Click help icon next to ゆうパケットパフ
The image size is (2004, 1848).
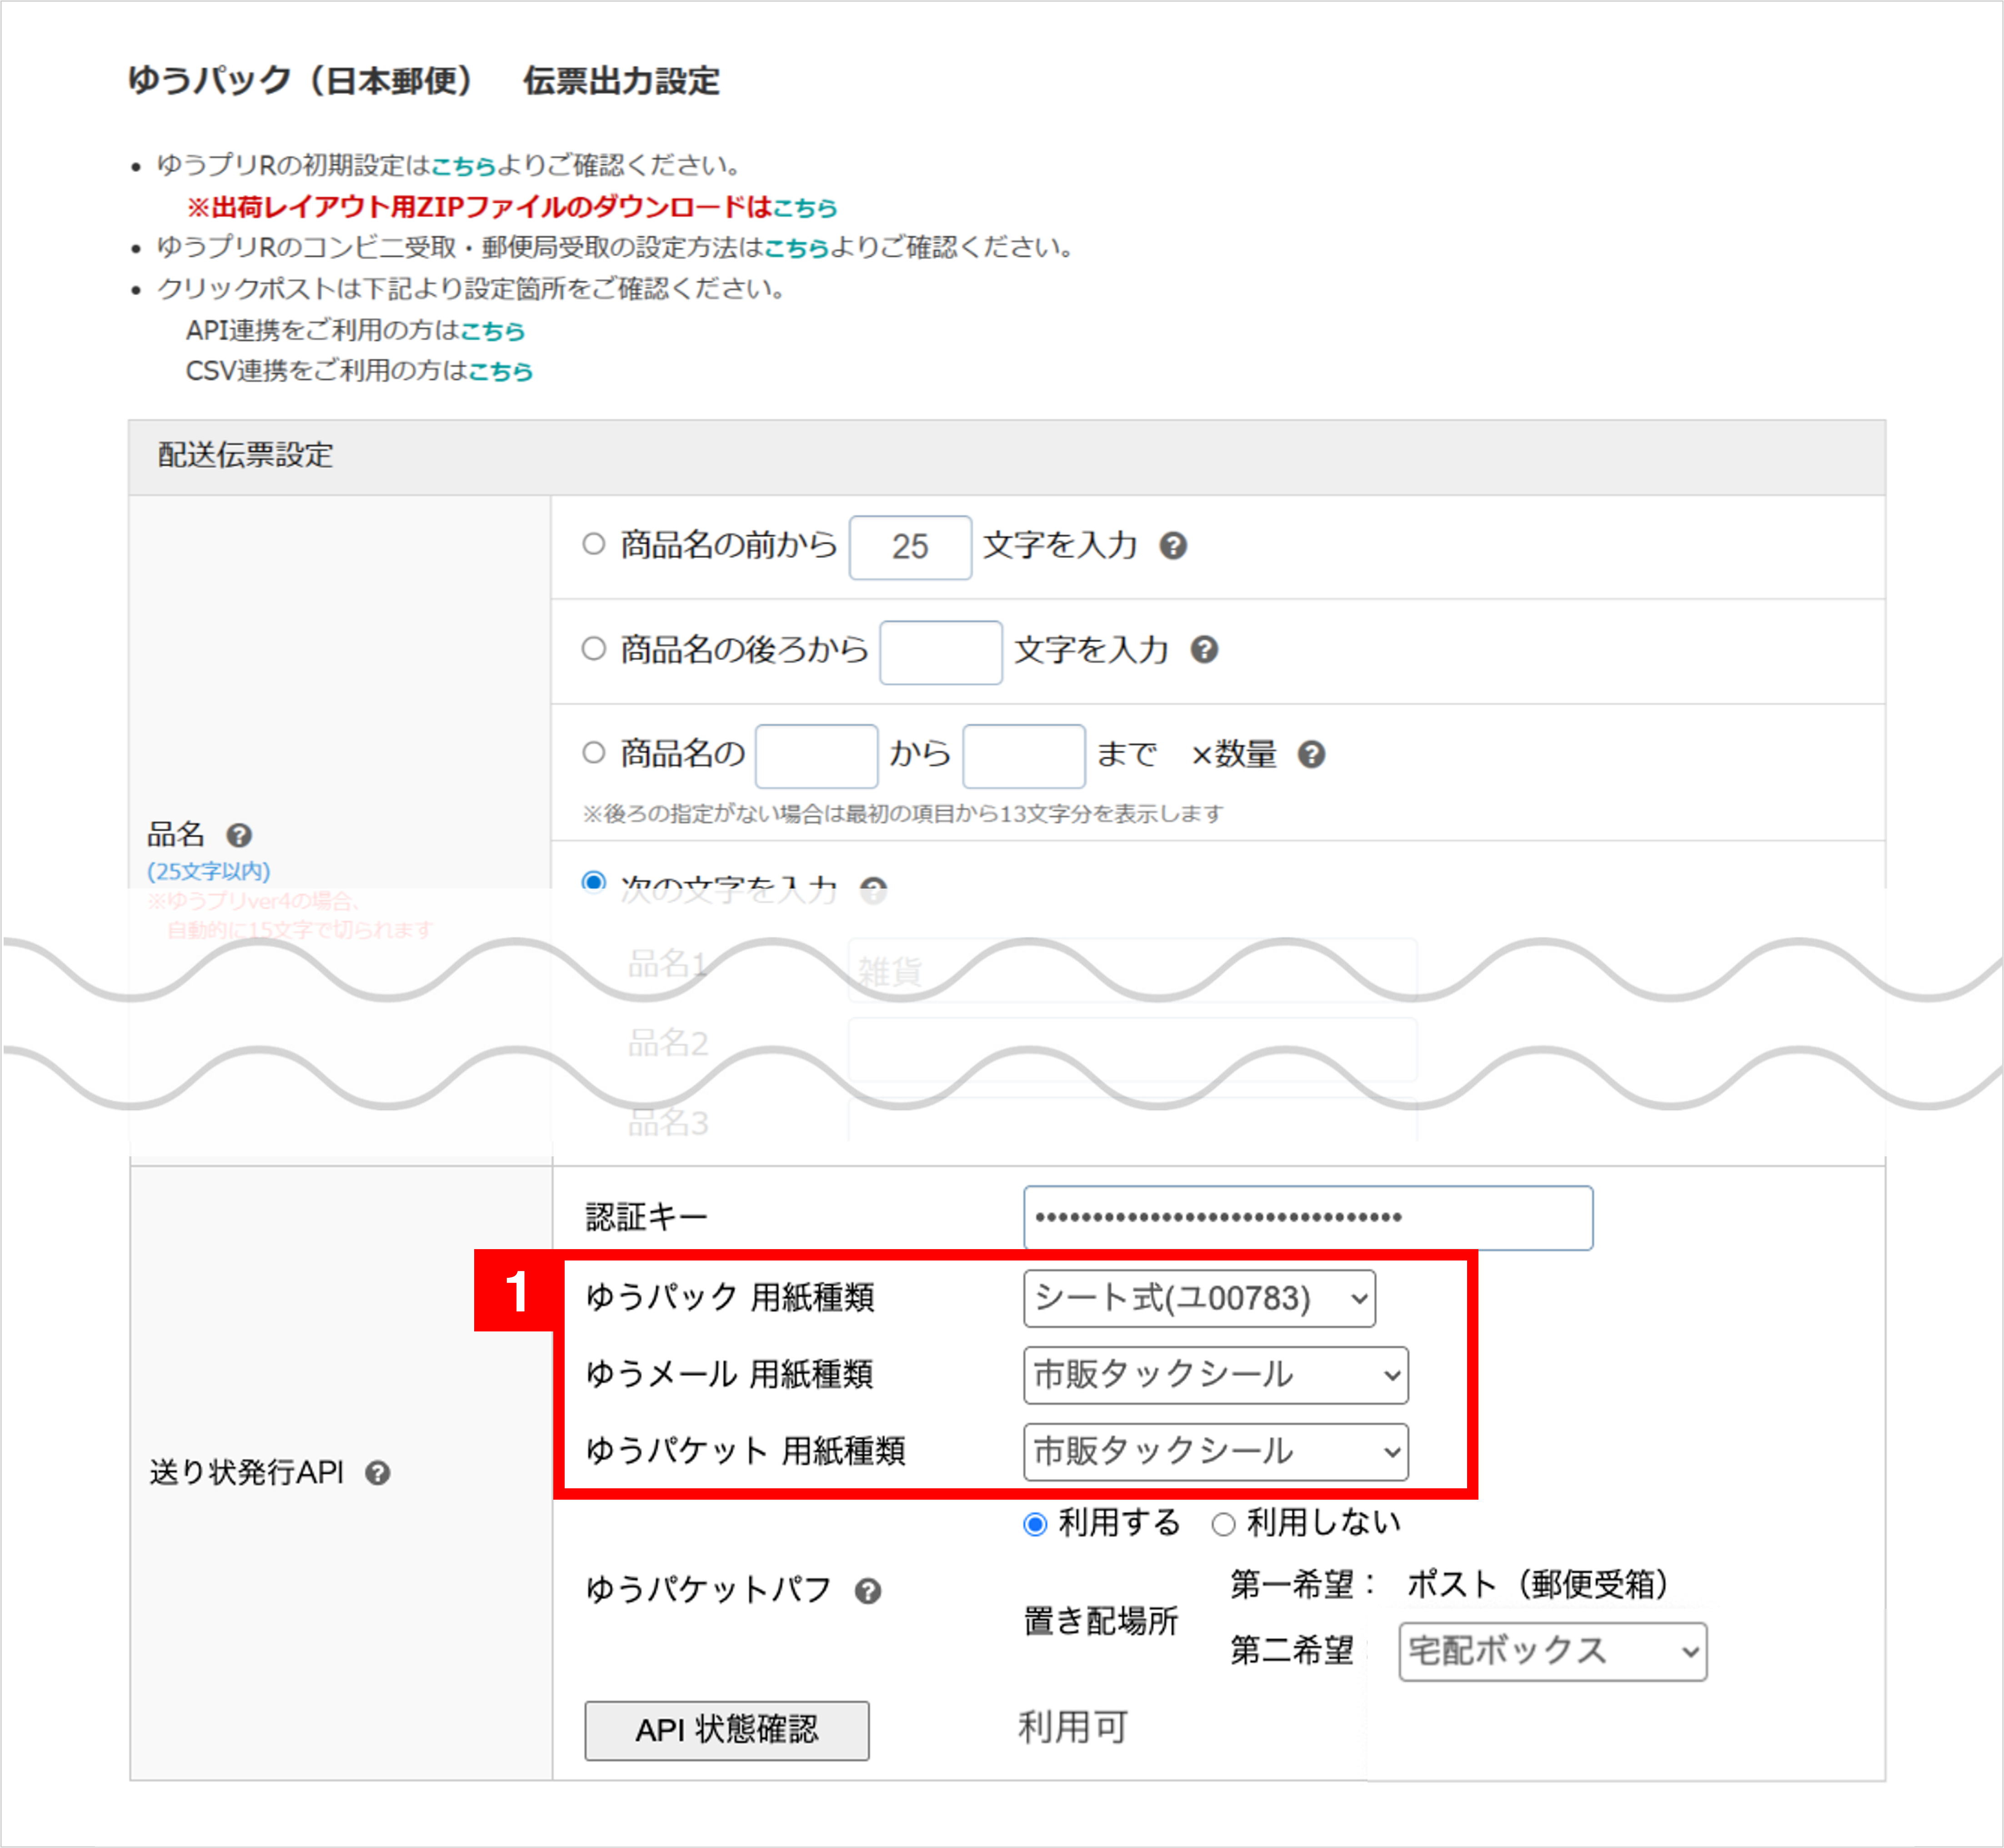(868, 1591)
